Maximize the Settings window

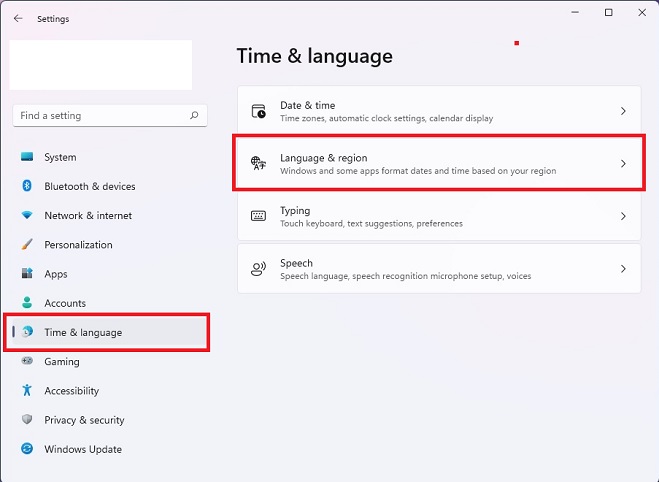pos(609,13)
